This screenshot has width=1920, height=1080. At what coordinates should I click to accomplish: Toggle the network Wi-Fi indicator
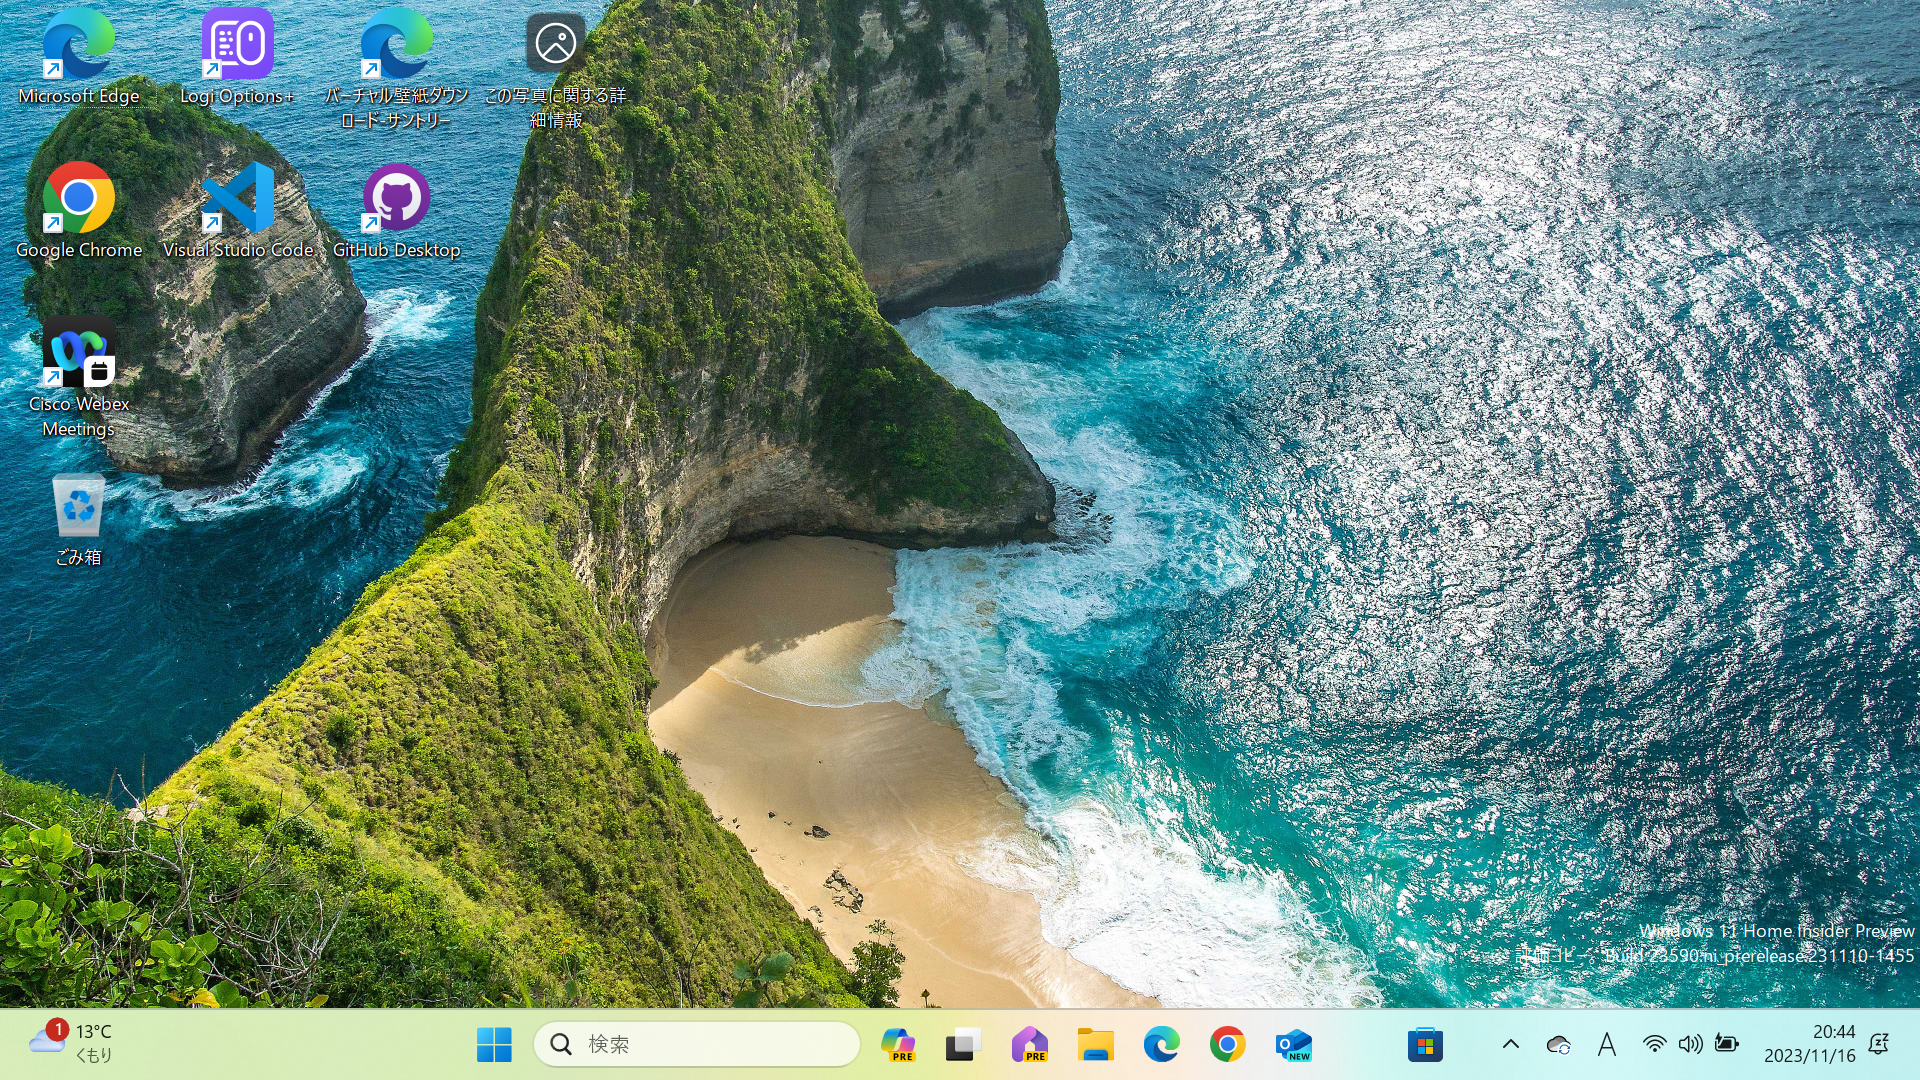click(x=1652, y=1043)
